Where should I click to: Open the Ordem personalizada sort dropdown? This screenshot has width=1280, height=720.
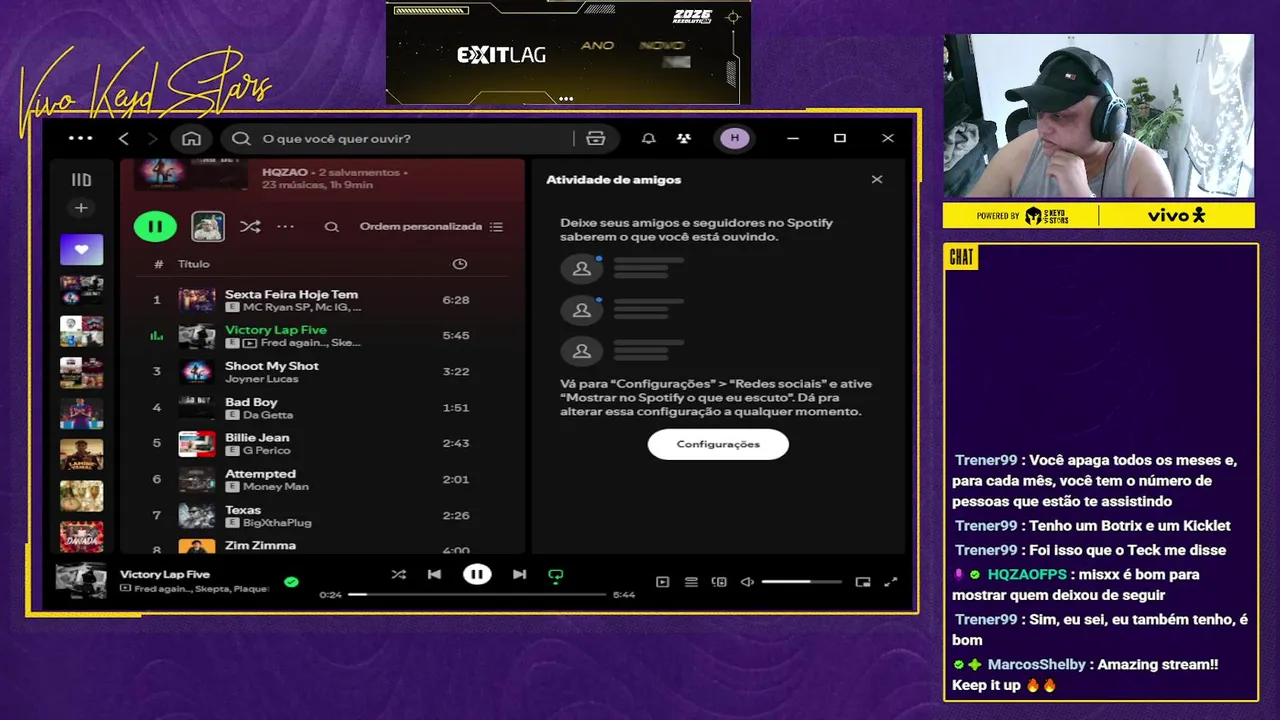[431, 227]
